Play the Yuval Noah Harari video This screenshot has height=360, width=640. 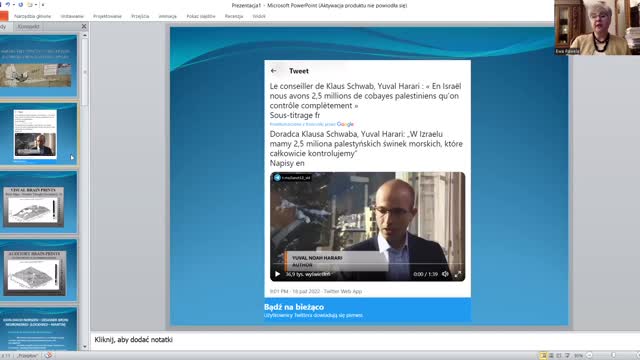tap(277, 274)
